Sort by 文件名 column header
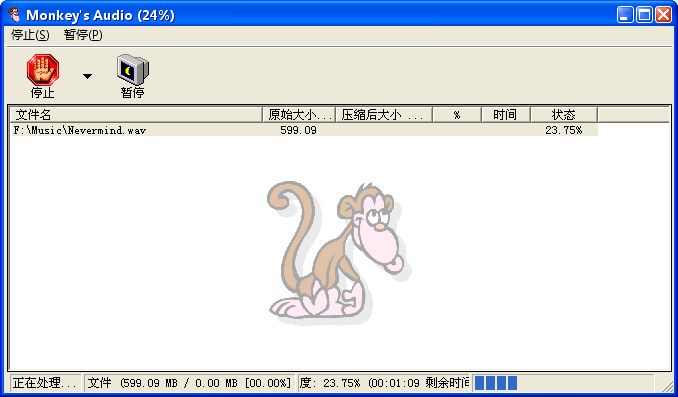The height and width of the screenshot is (397, 678). tap(136, 115)
